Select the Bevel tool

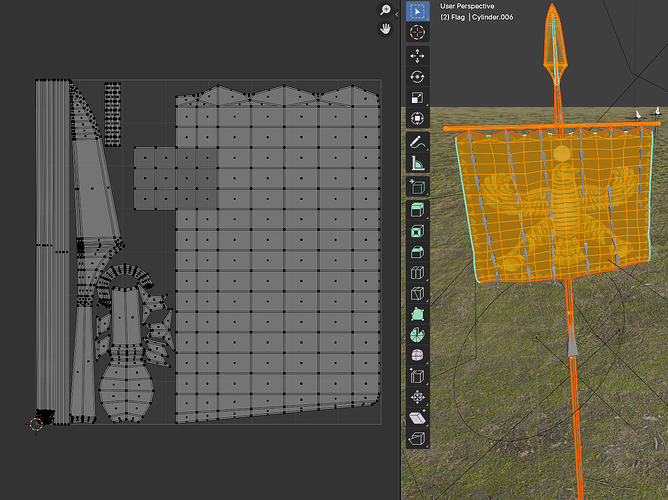[x=418, y=252]
